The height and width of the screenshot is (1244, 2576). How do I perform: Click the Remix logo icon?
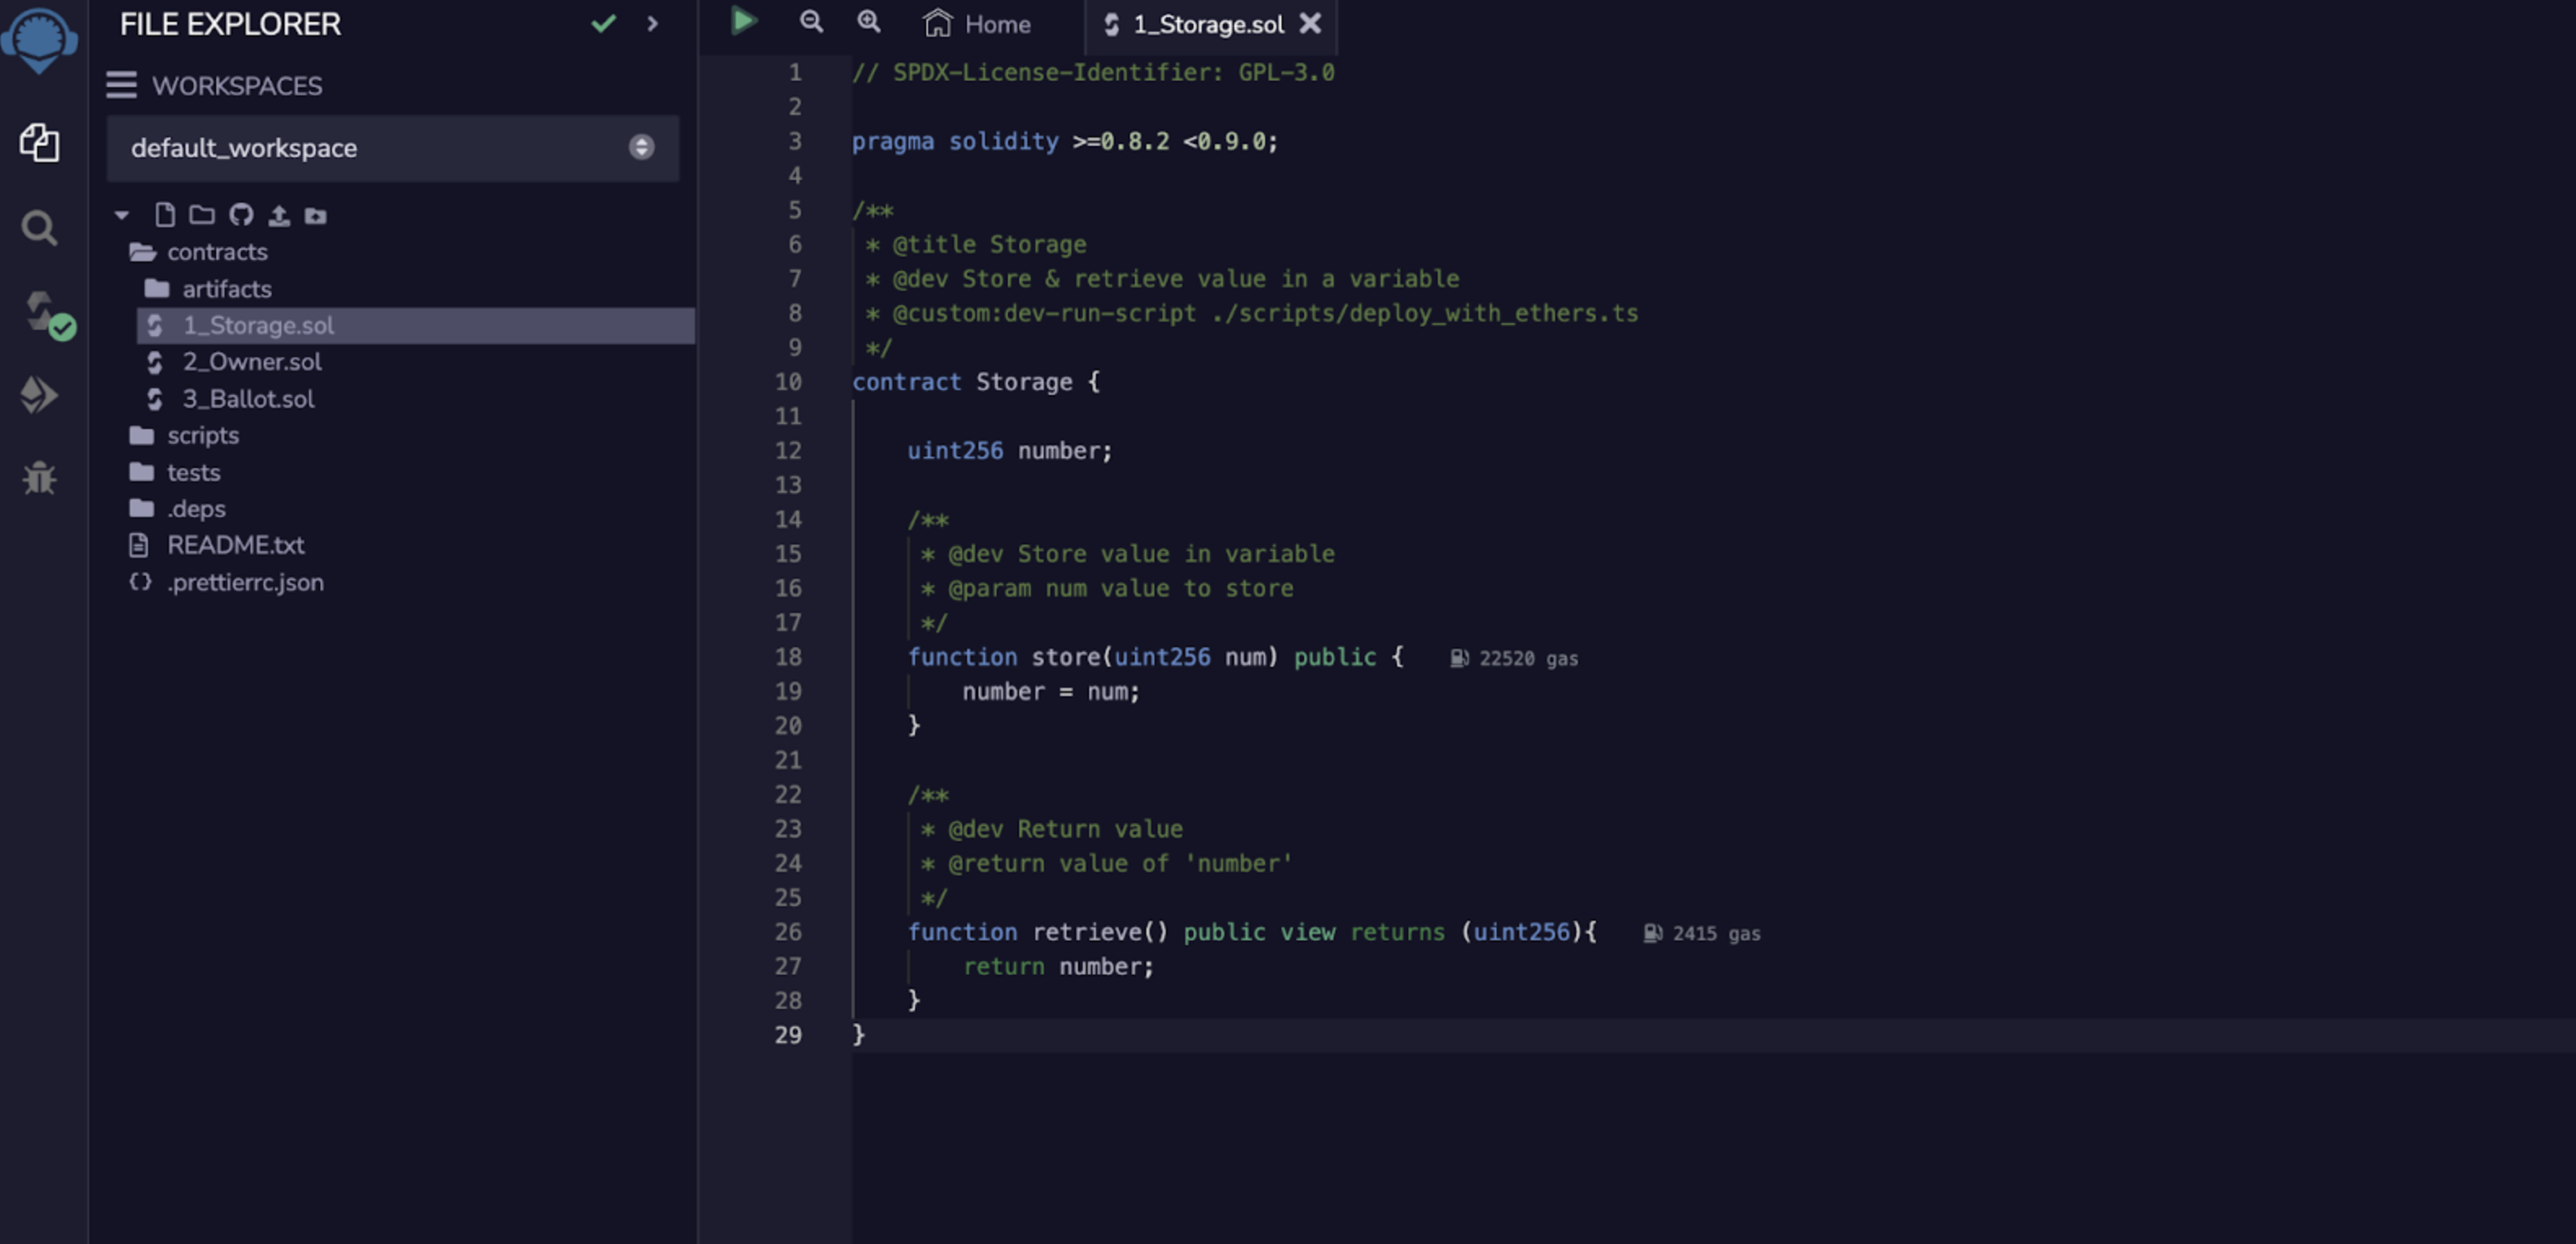tap(39, 38)
